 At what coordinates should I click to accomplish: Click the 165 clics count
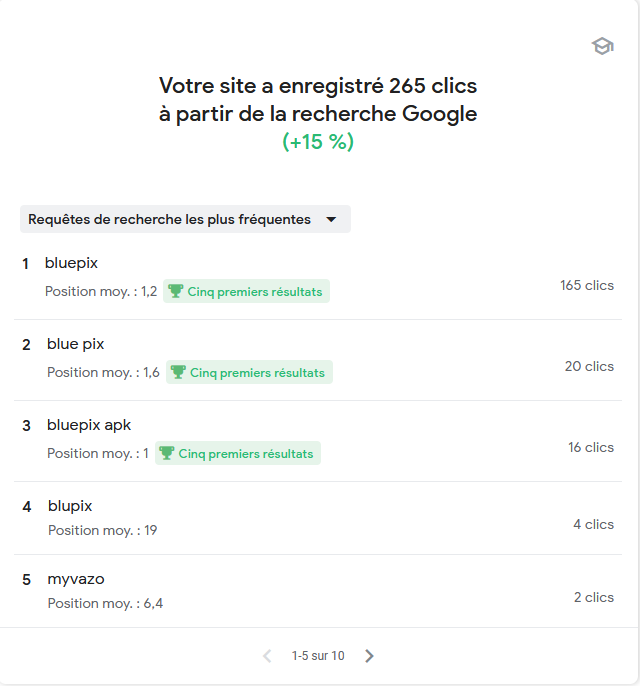(587, 286)
